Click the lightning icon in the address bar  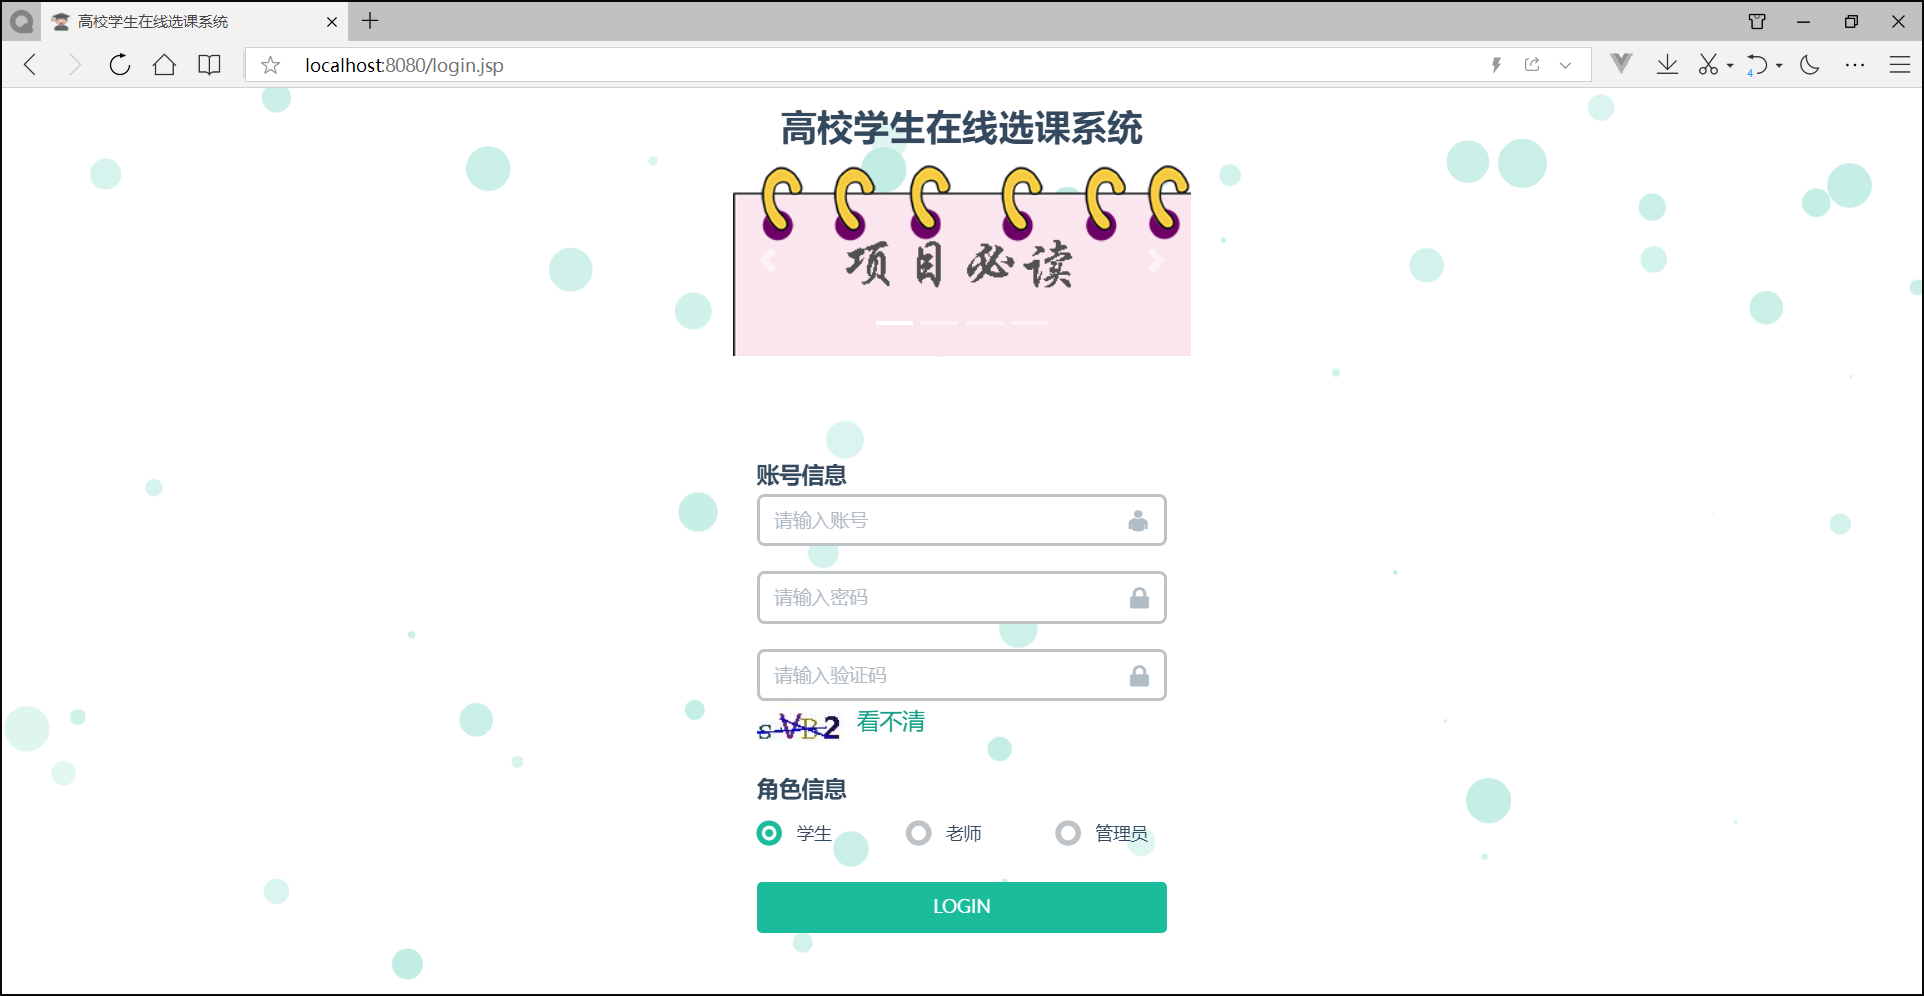[1496, 64]
